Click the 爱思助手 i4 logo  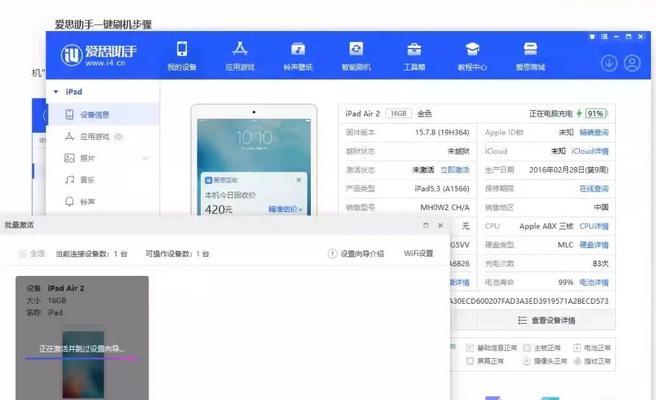point(99,54)
